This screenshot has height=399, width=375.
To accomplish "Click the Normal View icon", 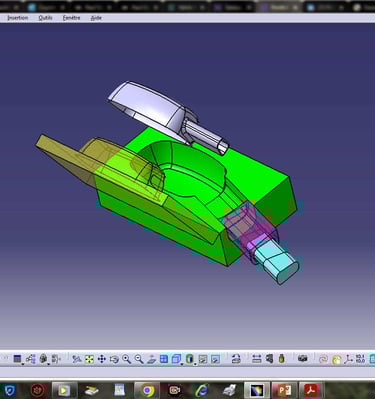I will click(151, 359).
